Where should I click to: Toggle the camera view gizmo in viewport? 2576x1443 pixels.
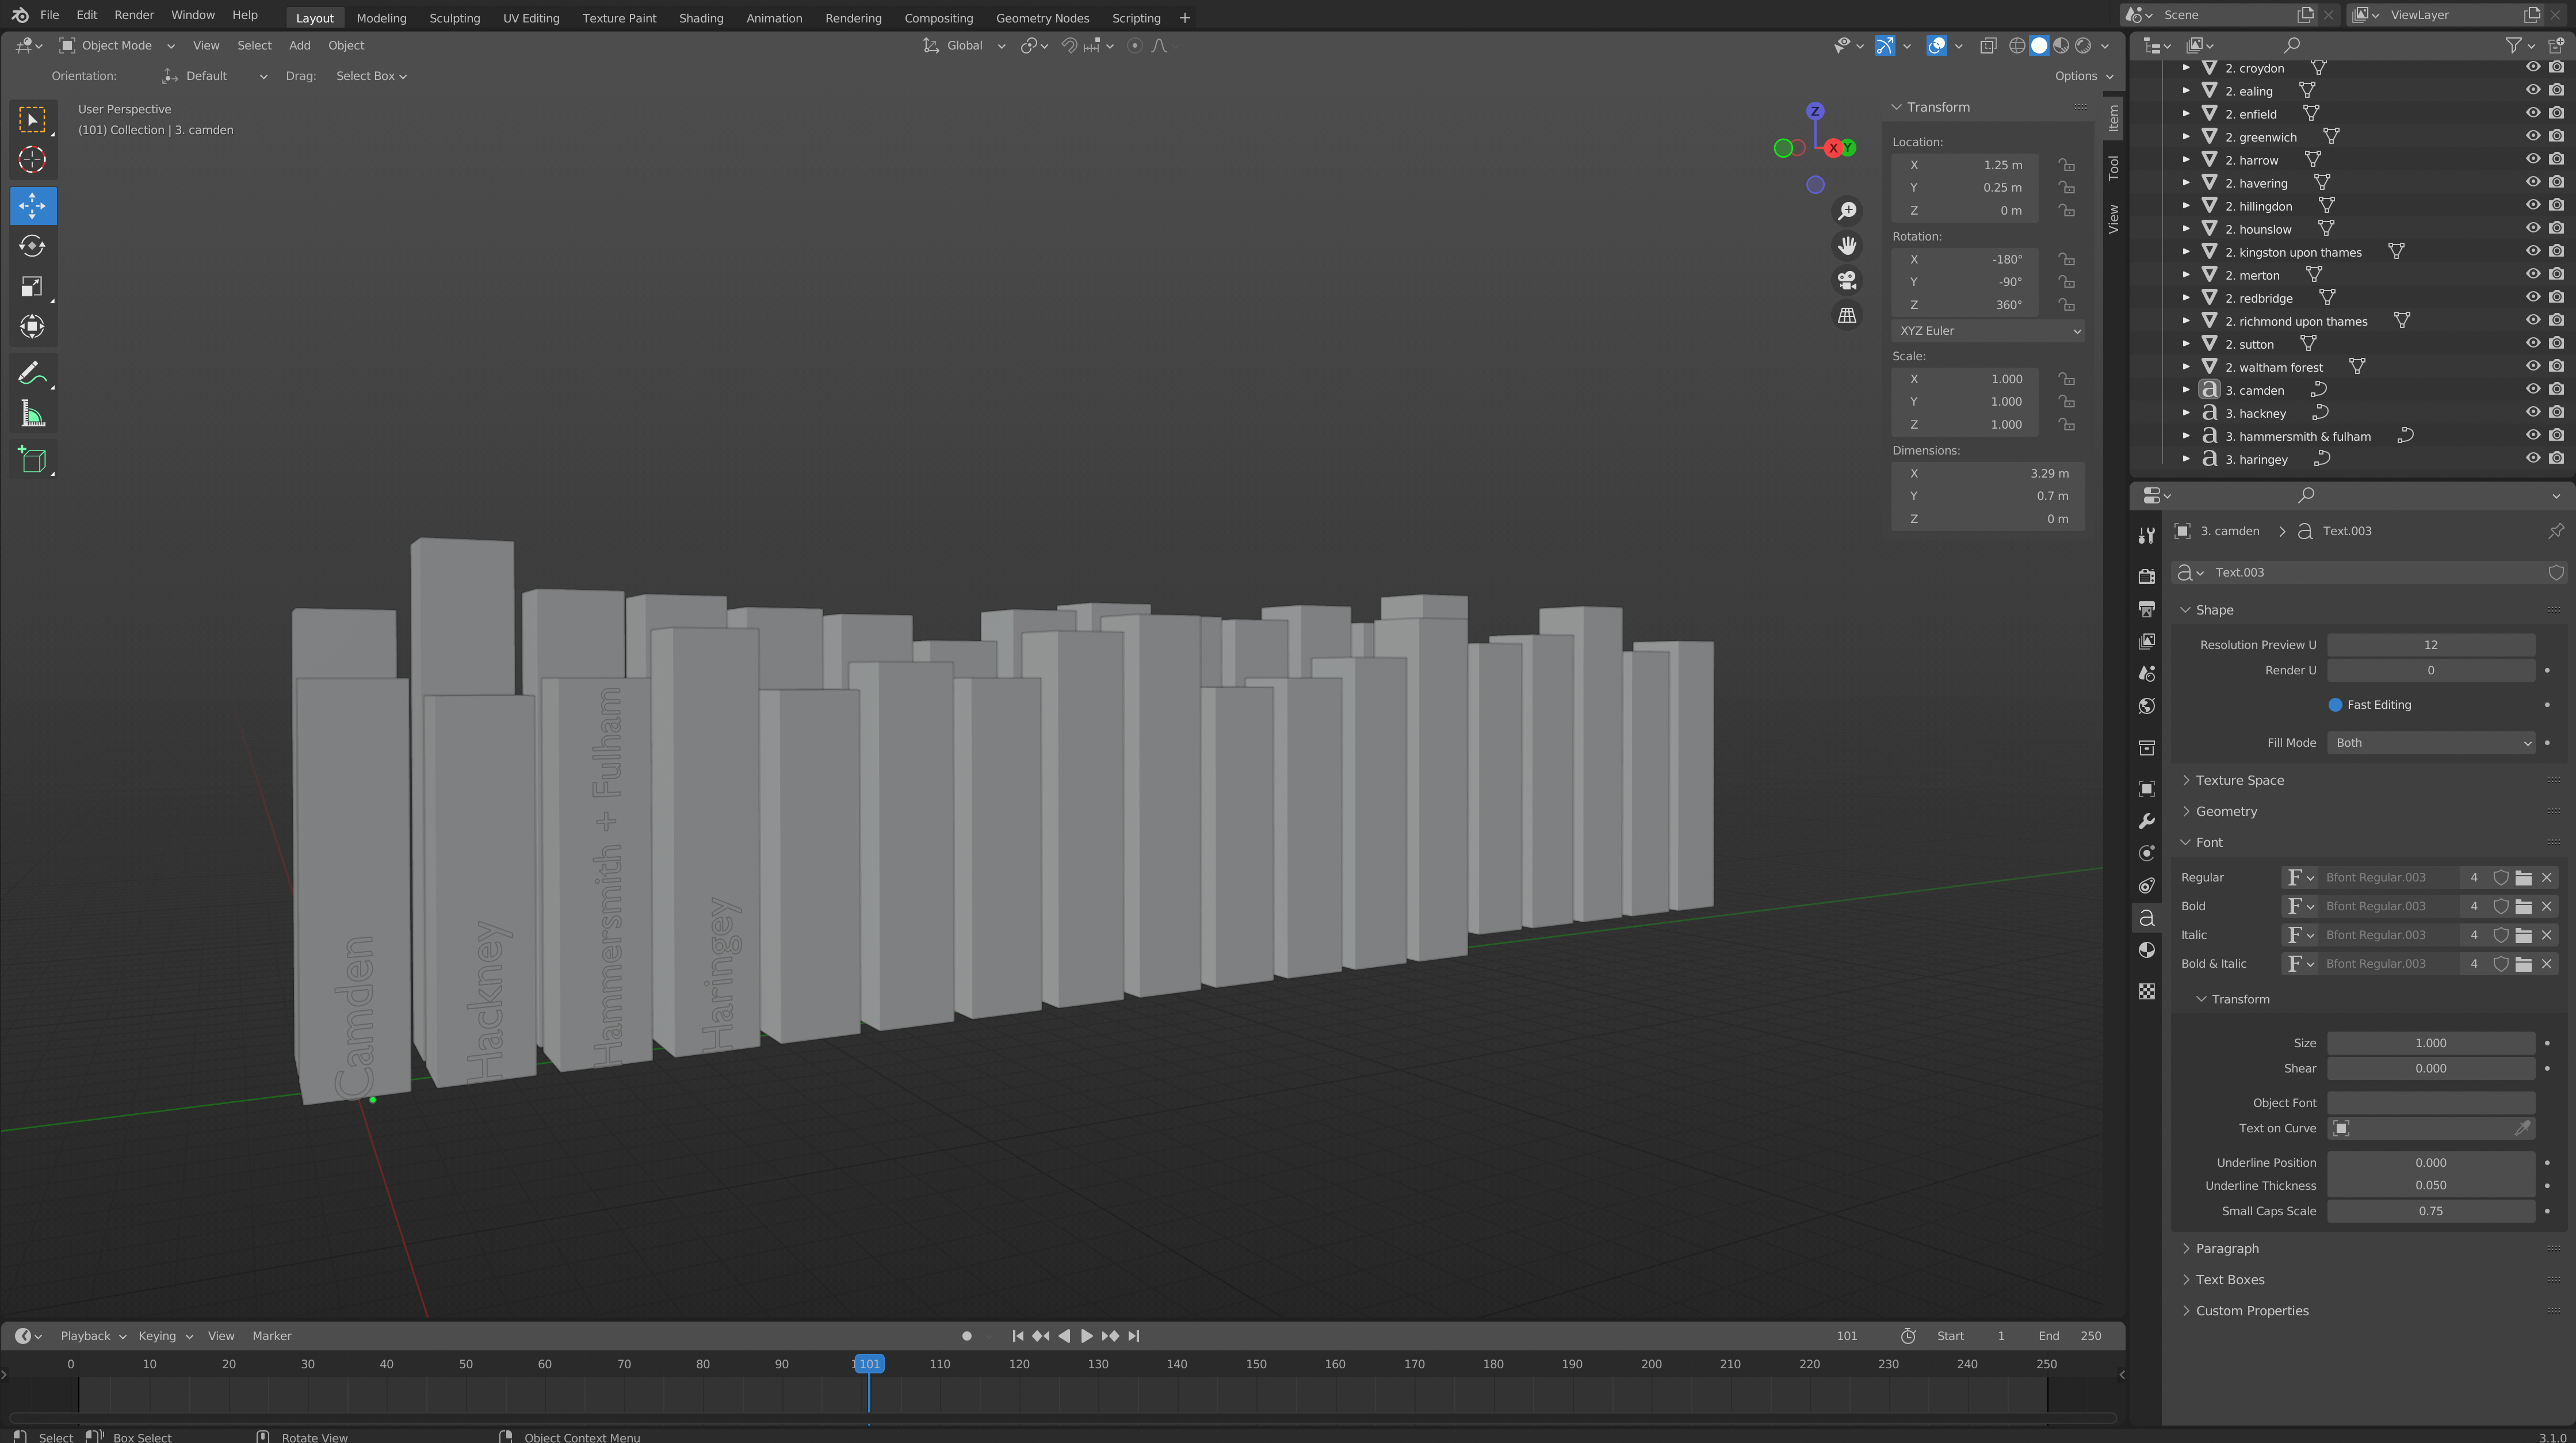(x=1847, y=281)
